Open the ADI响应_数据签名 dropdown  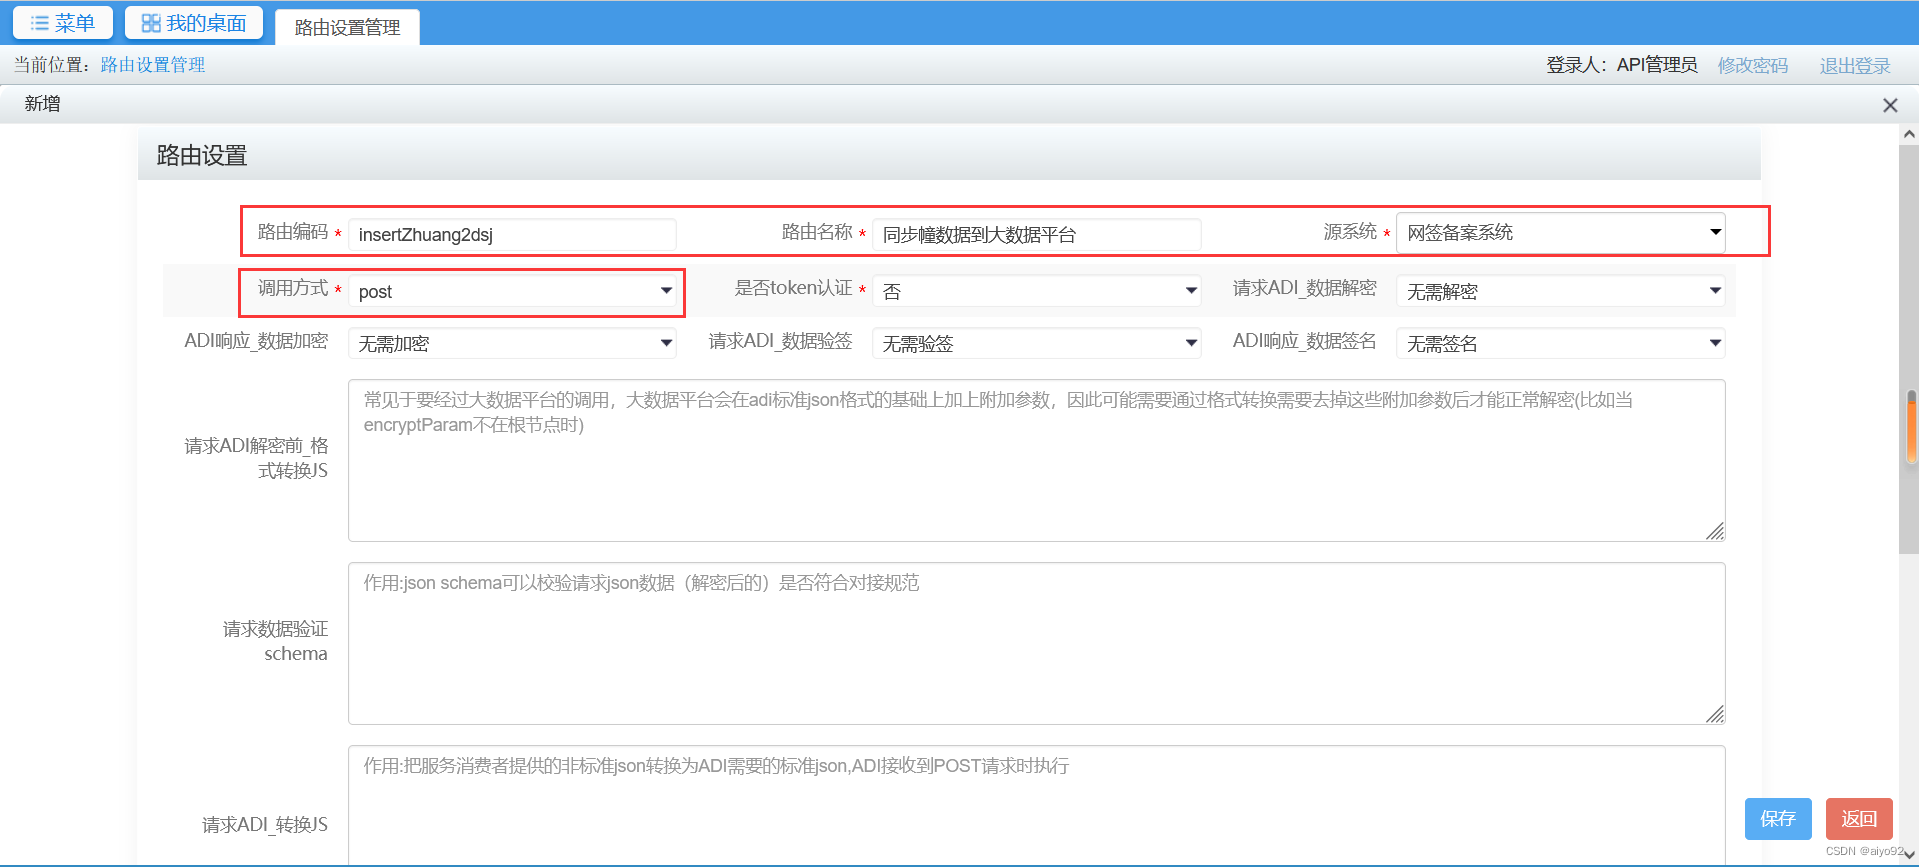click(1561, 343)
